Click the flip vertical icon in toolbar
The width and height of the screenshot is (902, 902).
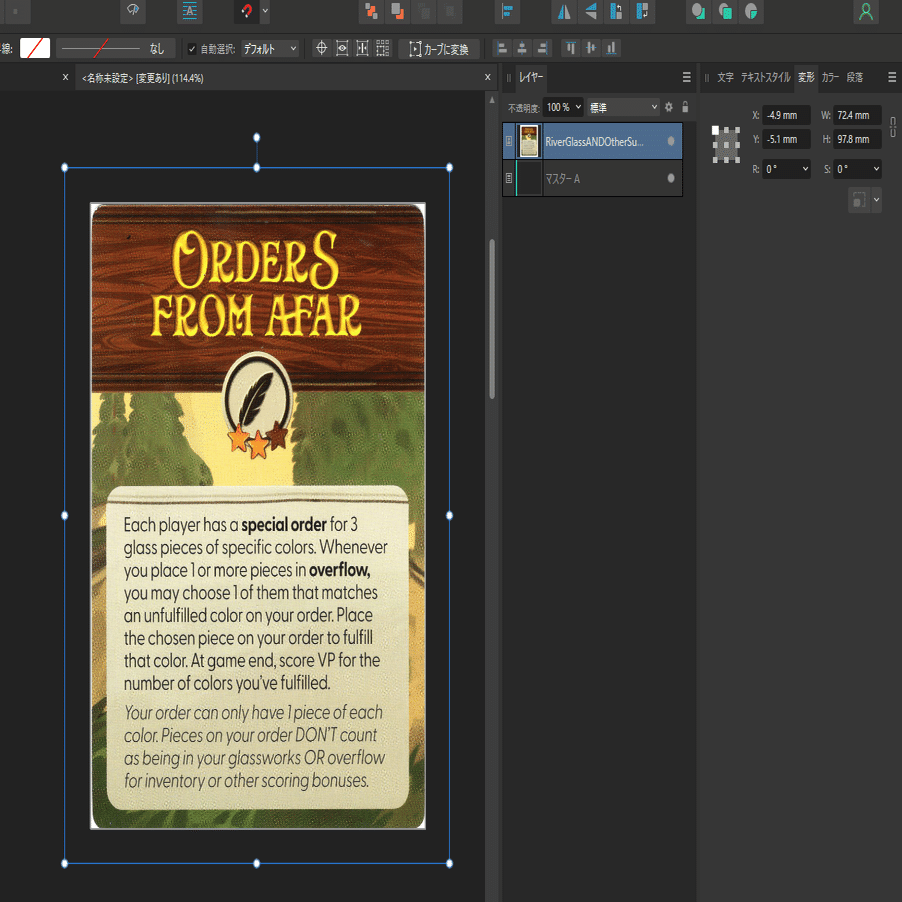click(591, 12)
